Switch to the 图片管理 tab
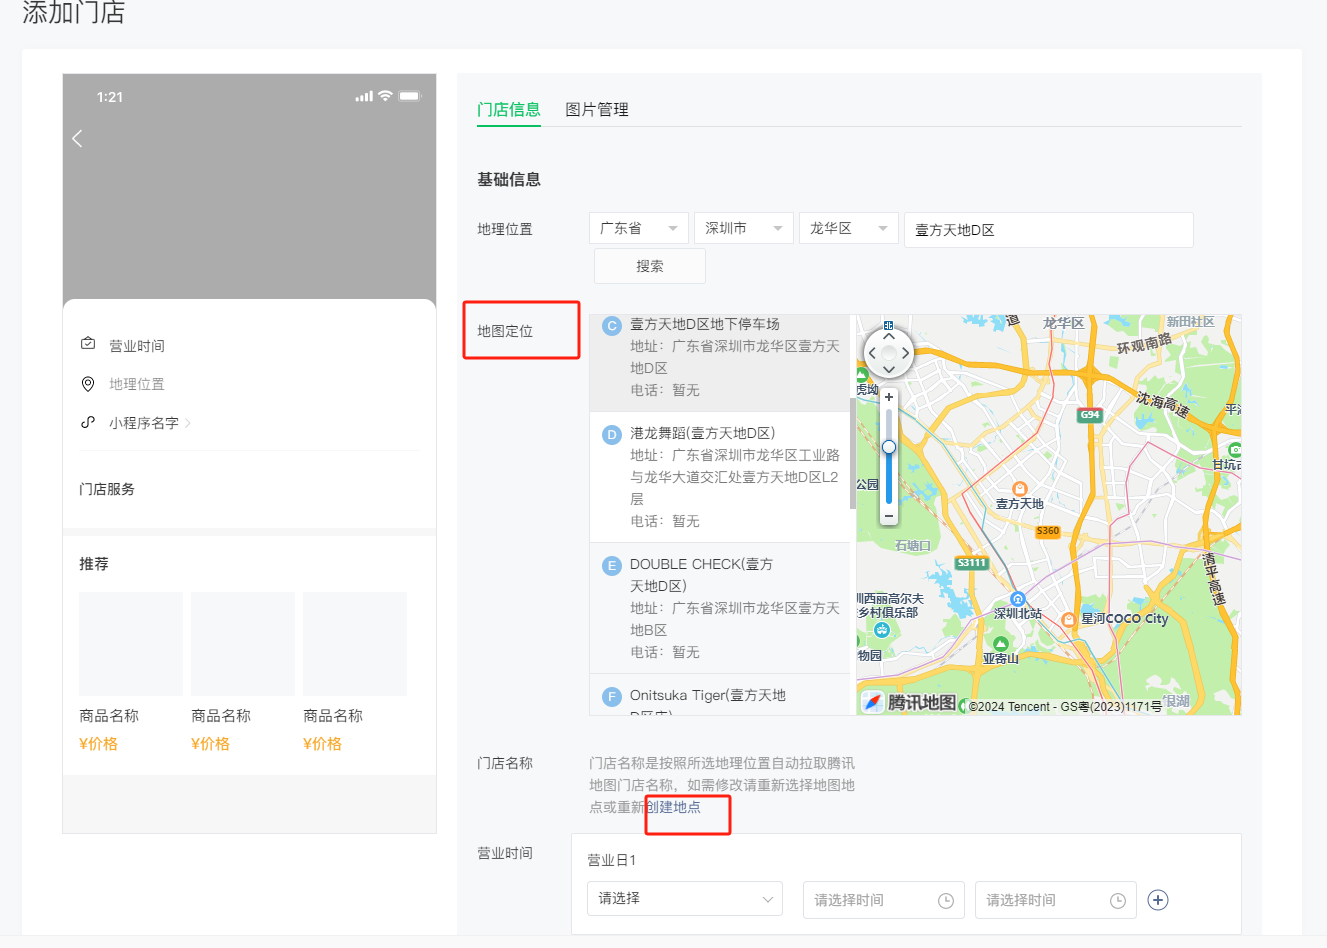The width and height of the screenshot is (1327, 948). click(x=597, y=109)
